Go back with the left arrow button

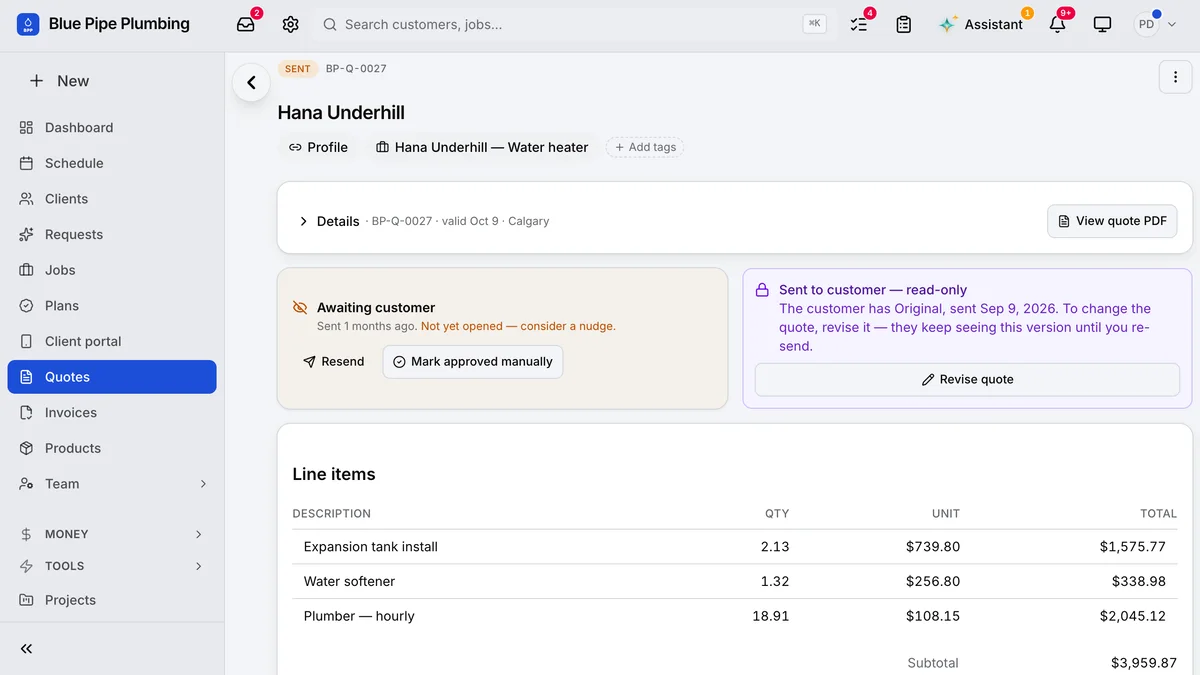point(251,83)
